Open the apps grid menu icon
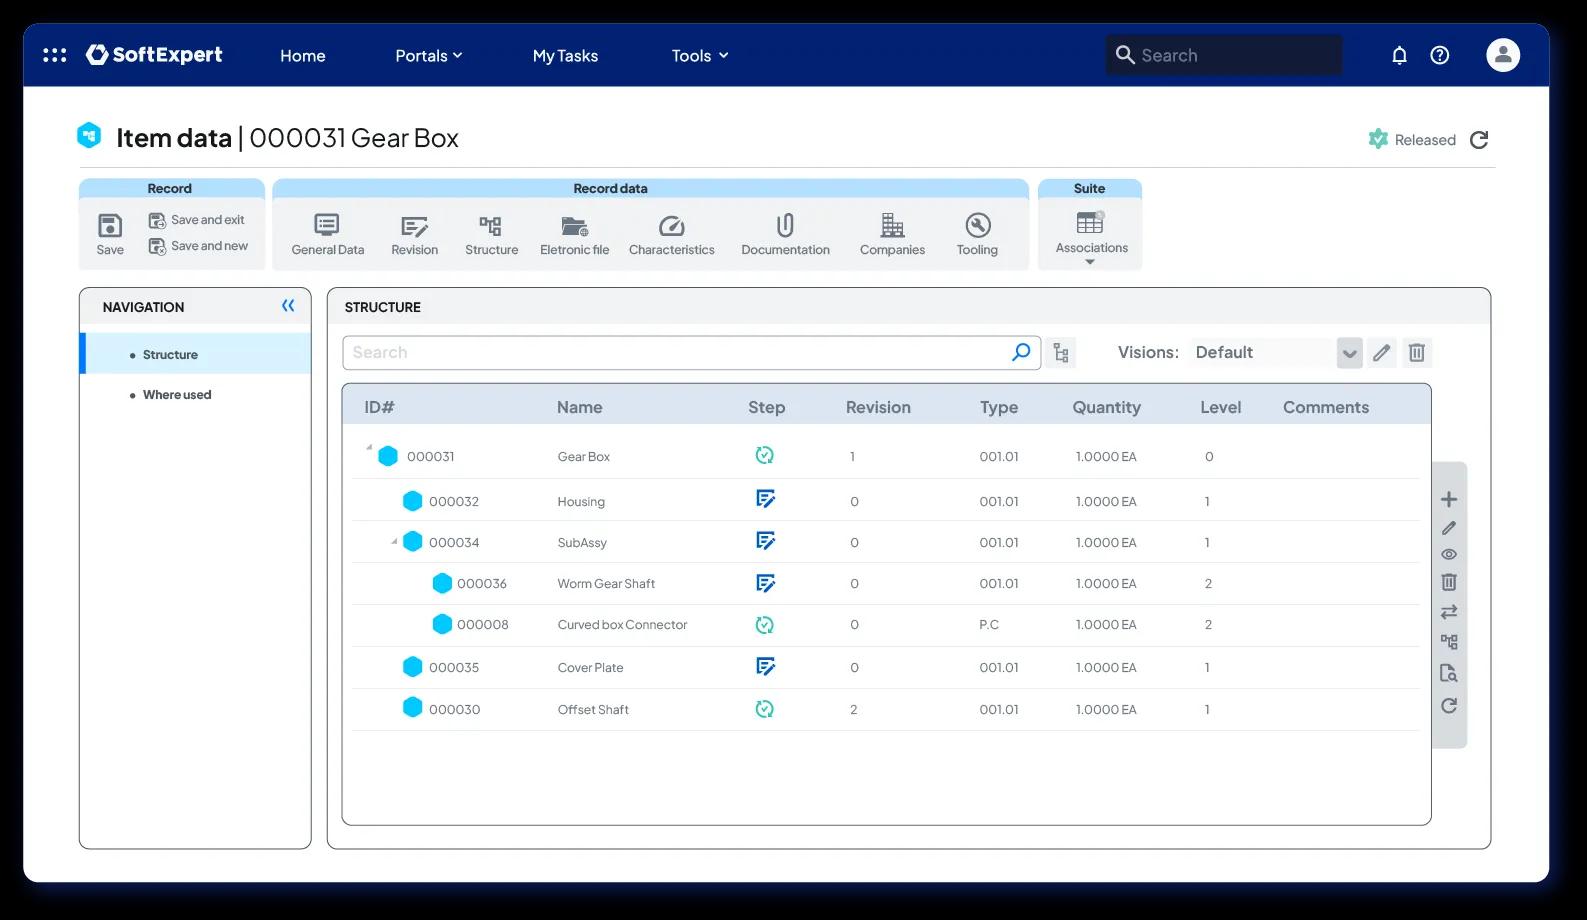 pyautogui.click(x=55, y=55)
